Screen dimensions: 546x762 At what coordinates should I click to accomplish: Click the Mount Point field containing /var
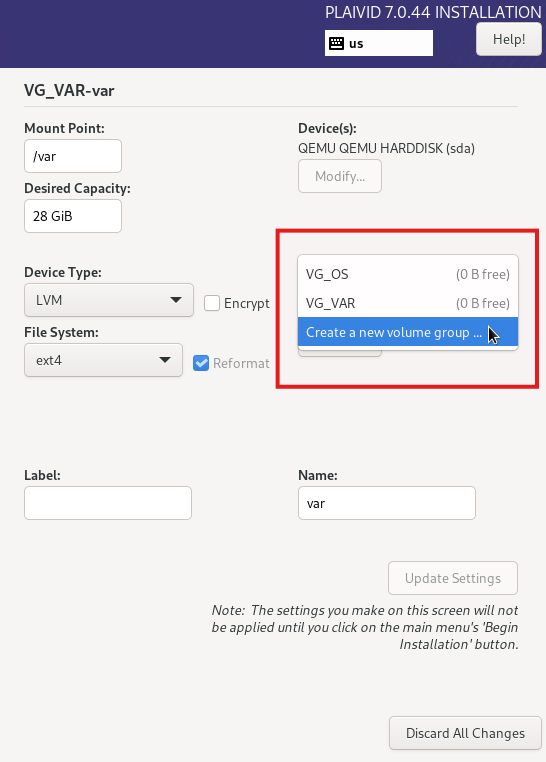point(73,156)
